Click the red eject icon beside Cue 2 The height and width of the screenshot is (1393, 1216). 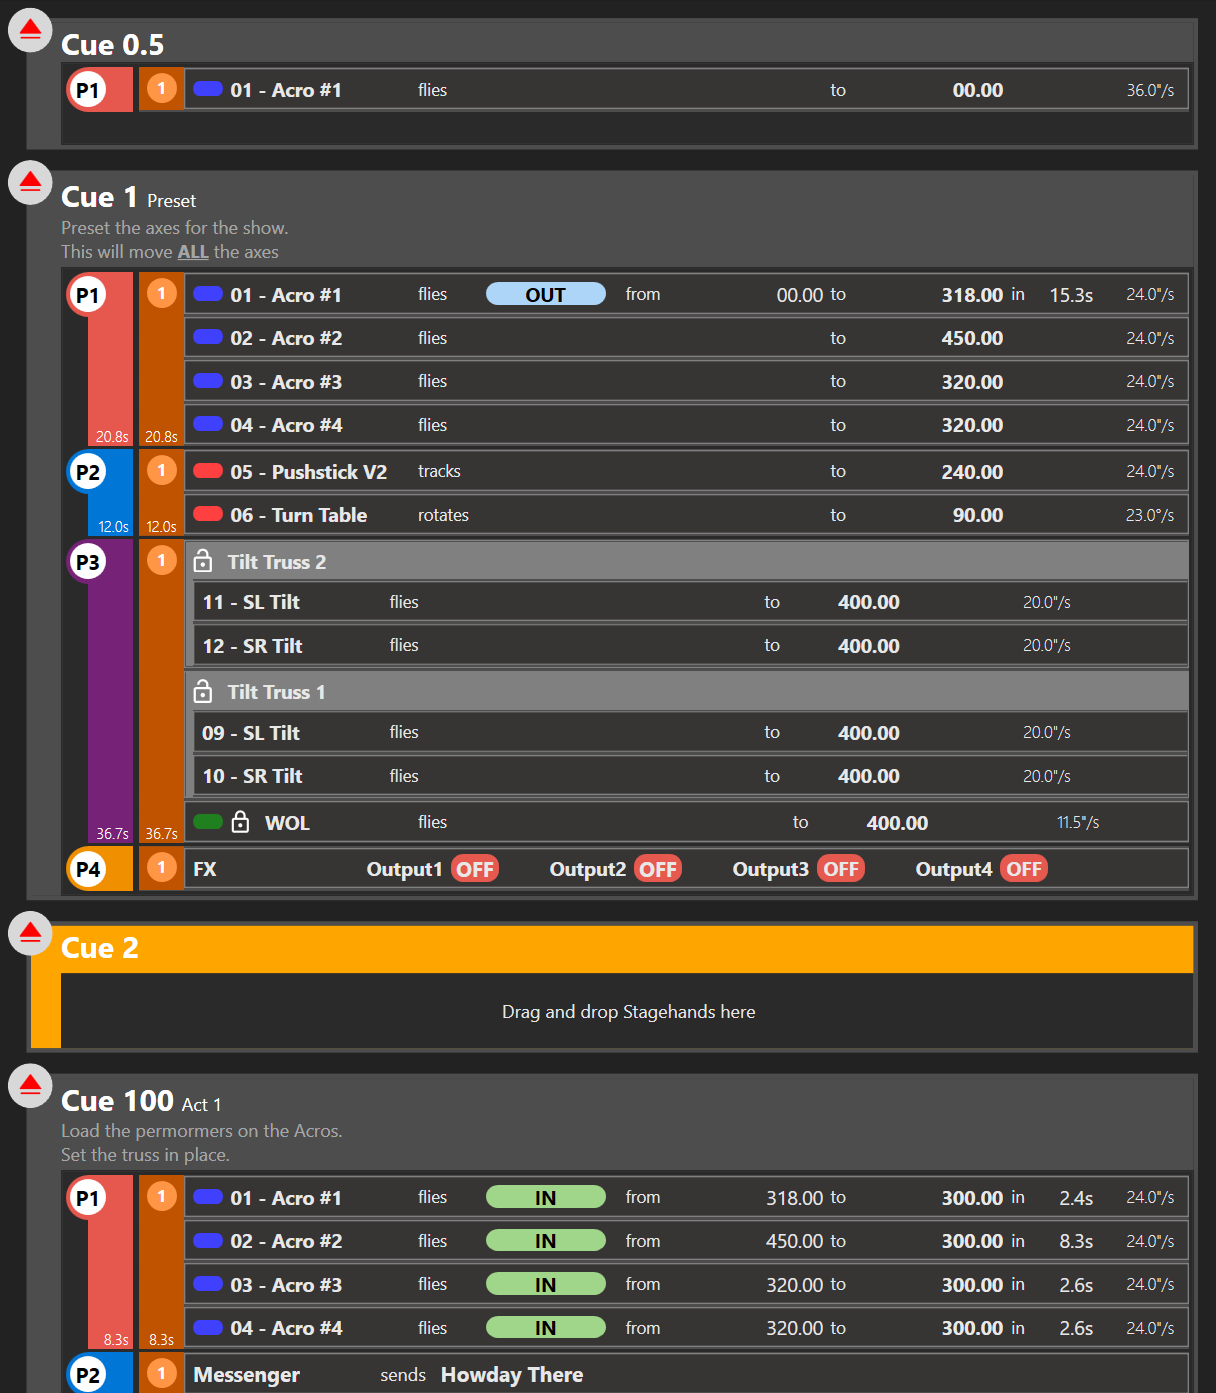(30, 933)
